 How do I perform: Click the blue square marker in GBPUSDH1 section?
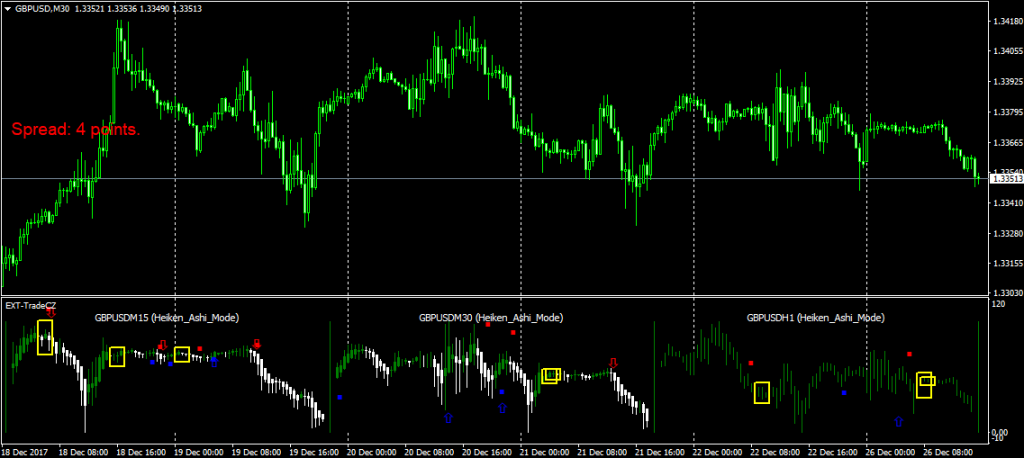pyautogui.click(x=844, y=393)
